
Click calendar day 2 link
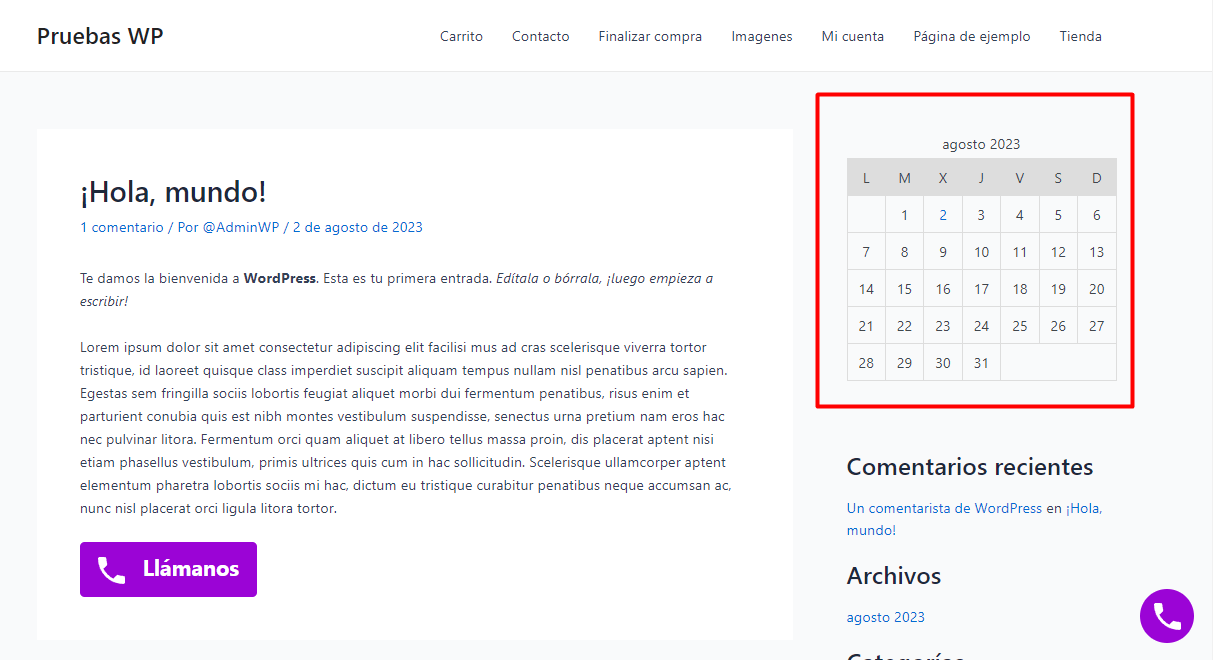pyautogui.click(x=943, y=215)
